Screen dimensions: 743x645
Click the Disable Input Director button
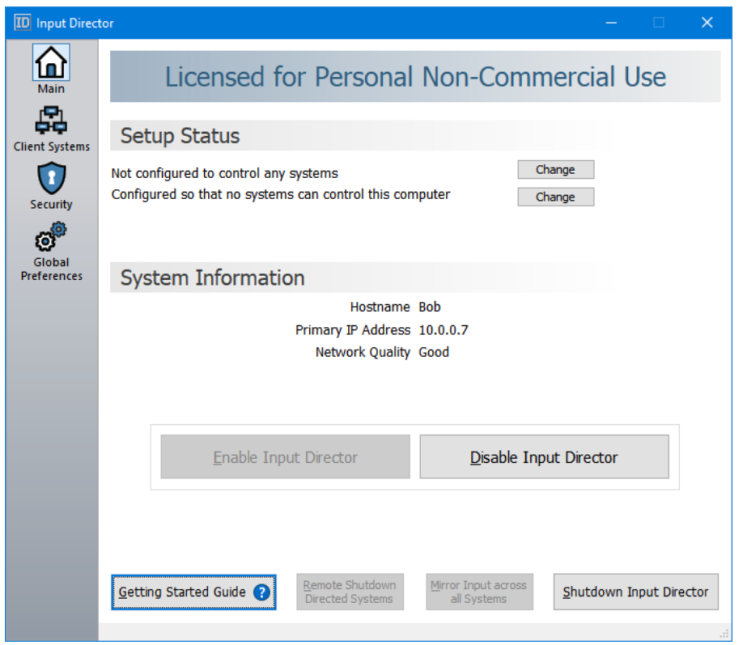[x=544, y=457]
